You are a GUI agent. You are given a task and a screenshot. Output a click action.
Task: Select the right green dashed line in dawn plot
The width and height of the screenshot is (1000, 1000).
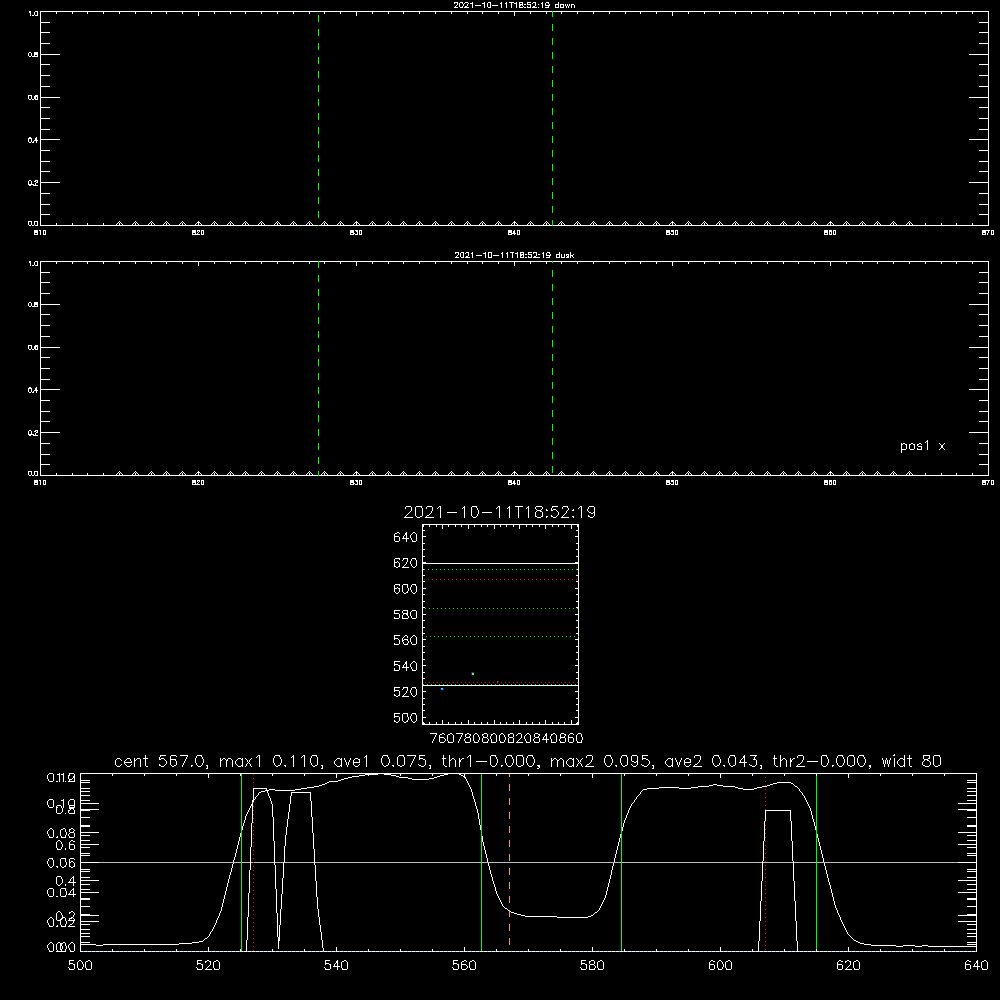click(x=552, y=119)
